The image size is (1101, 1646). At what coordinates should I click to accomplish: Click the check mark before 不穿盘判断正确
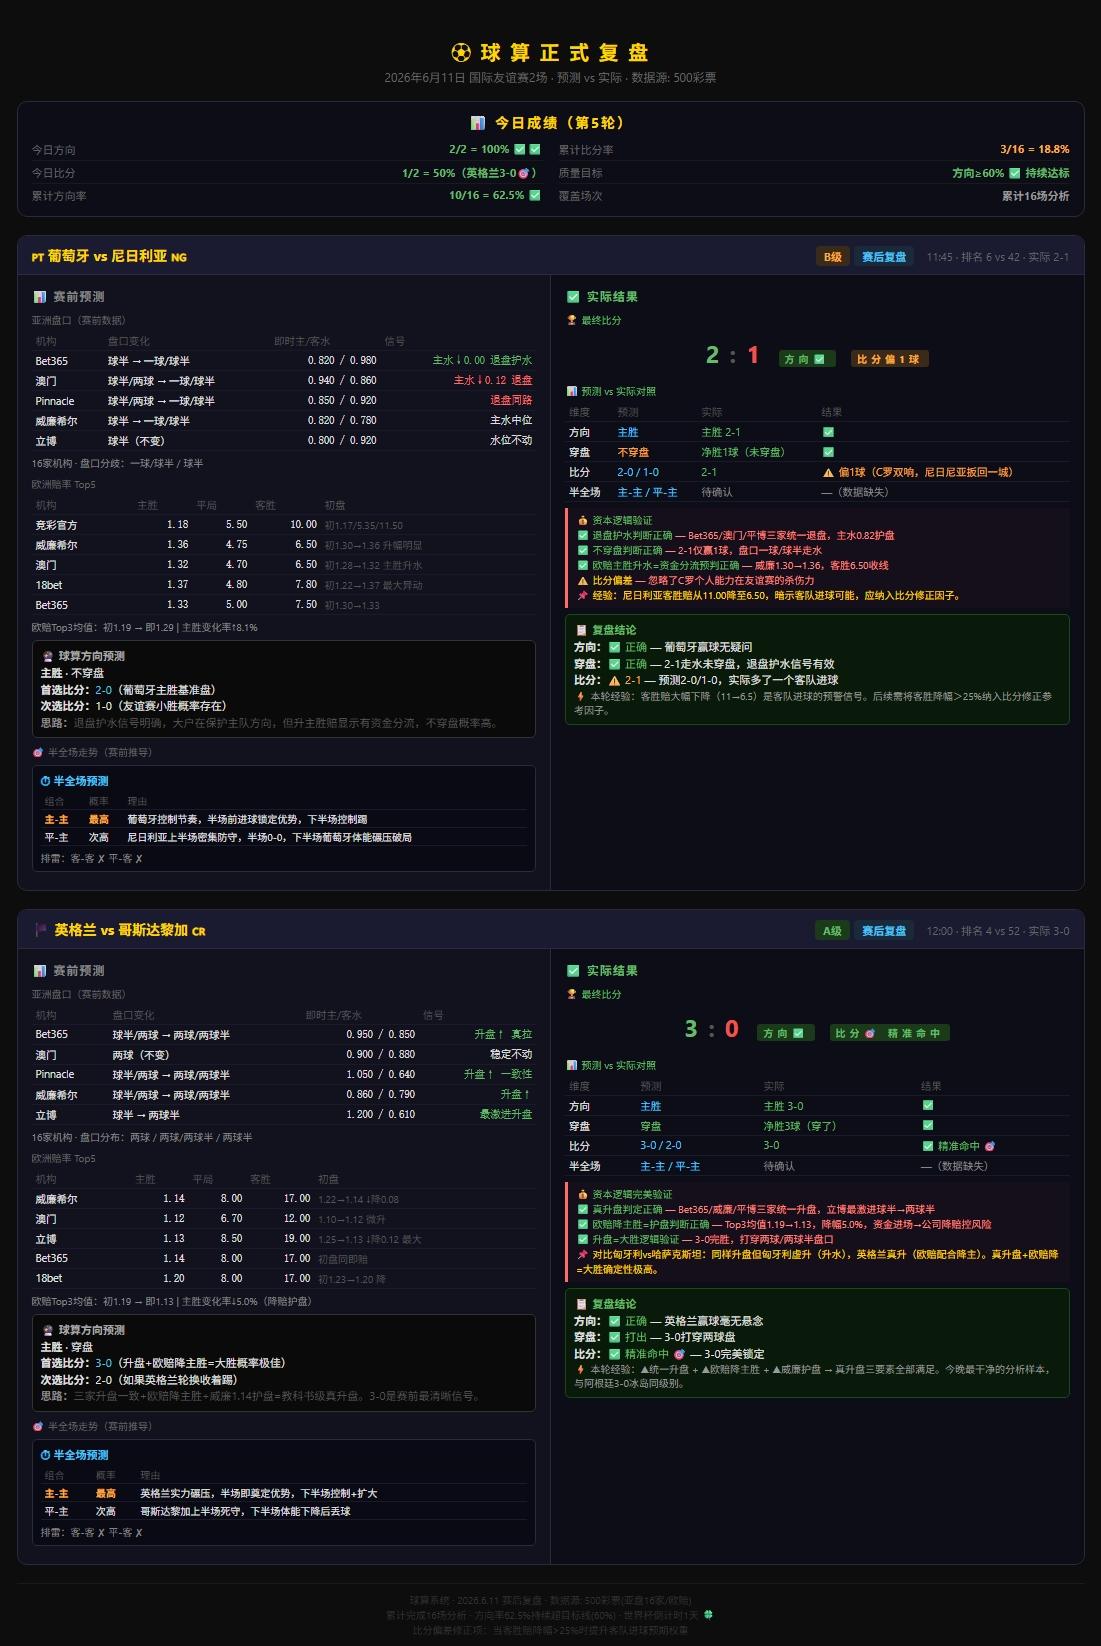pyautogui.click(x=583, y=550)
